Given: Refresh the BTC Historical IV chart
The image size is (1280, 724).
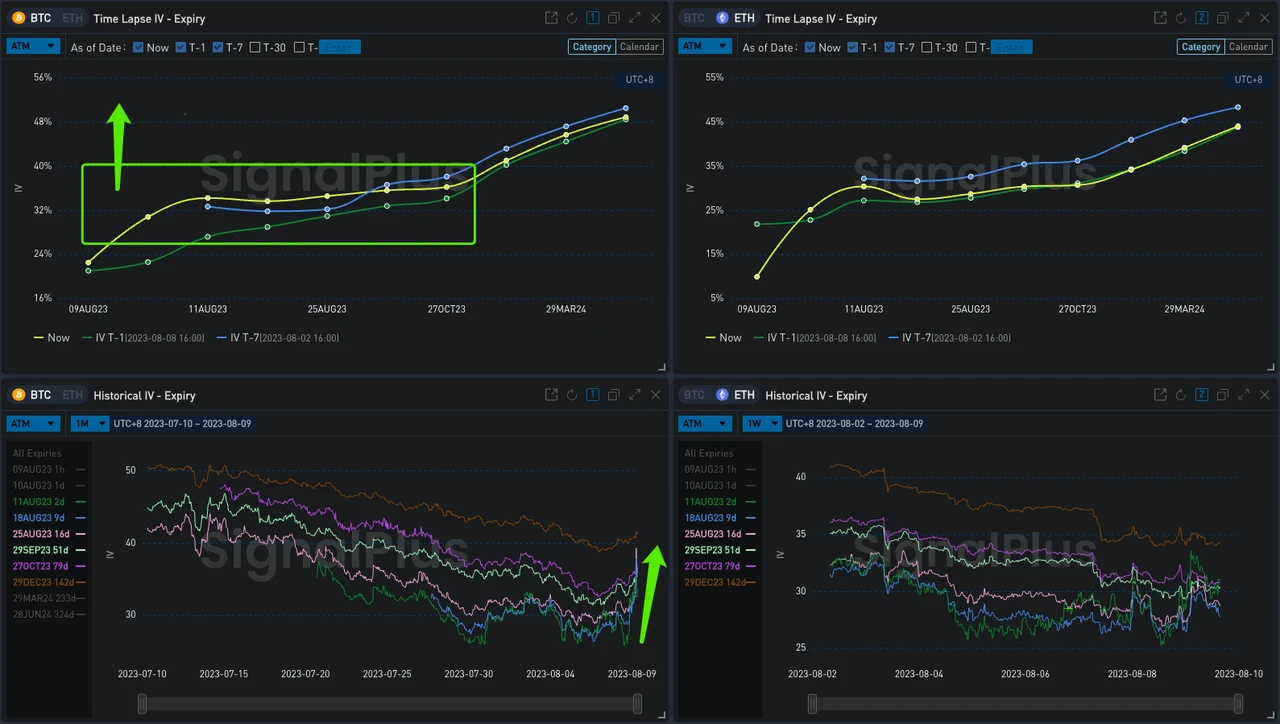Looking at the screenshot, I should point(572,395).
